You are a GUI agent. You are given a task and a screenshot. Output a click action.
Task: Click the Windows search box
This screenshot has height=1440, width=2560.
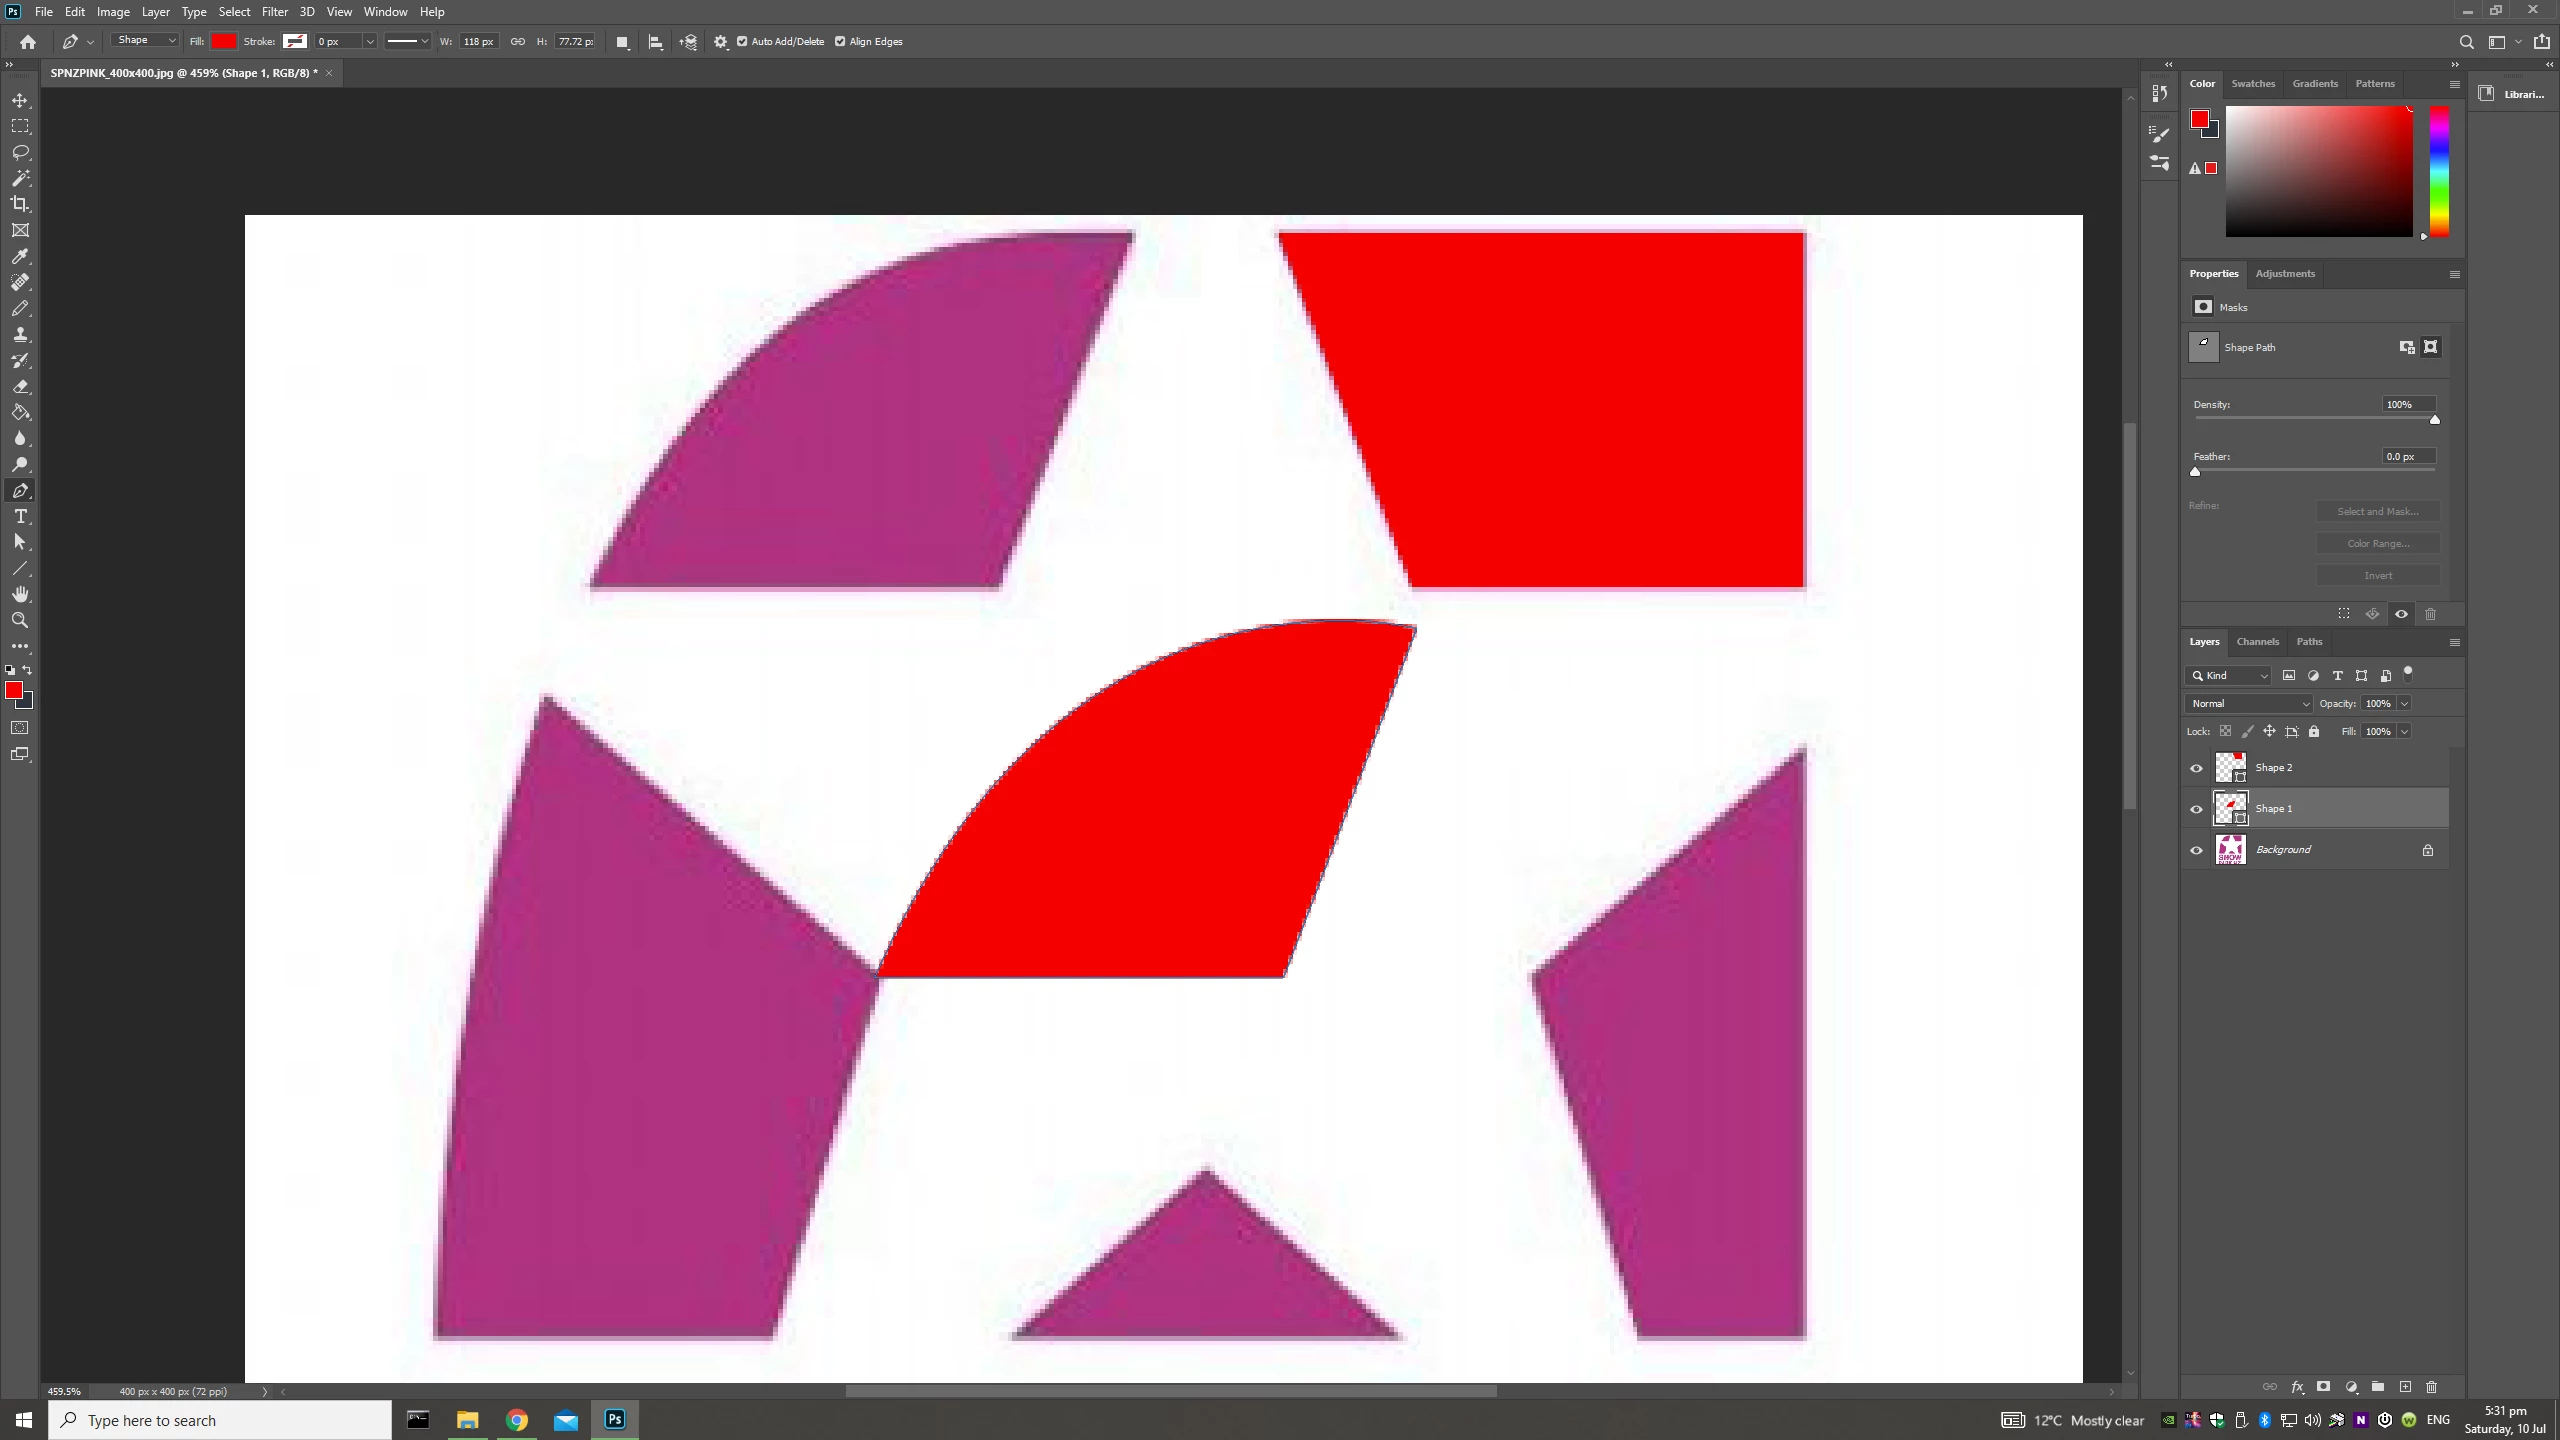(x=220, y=1420)
